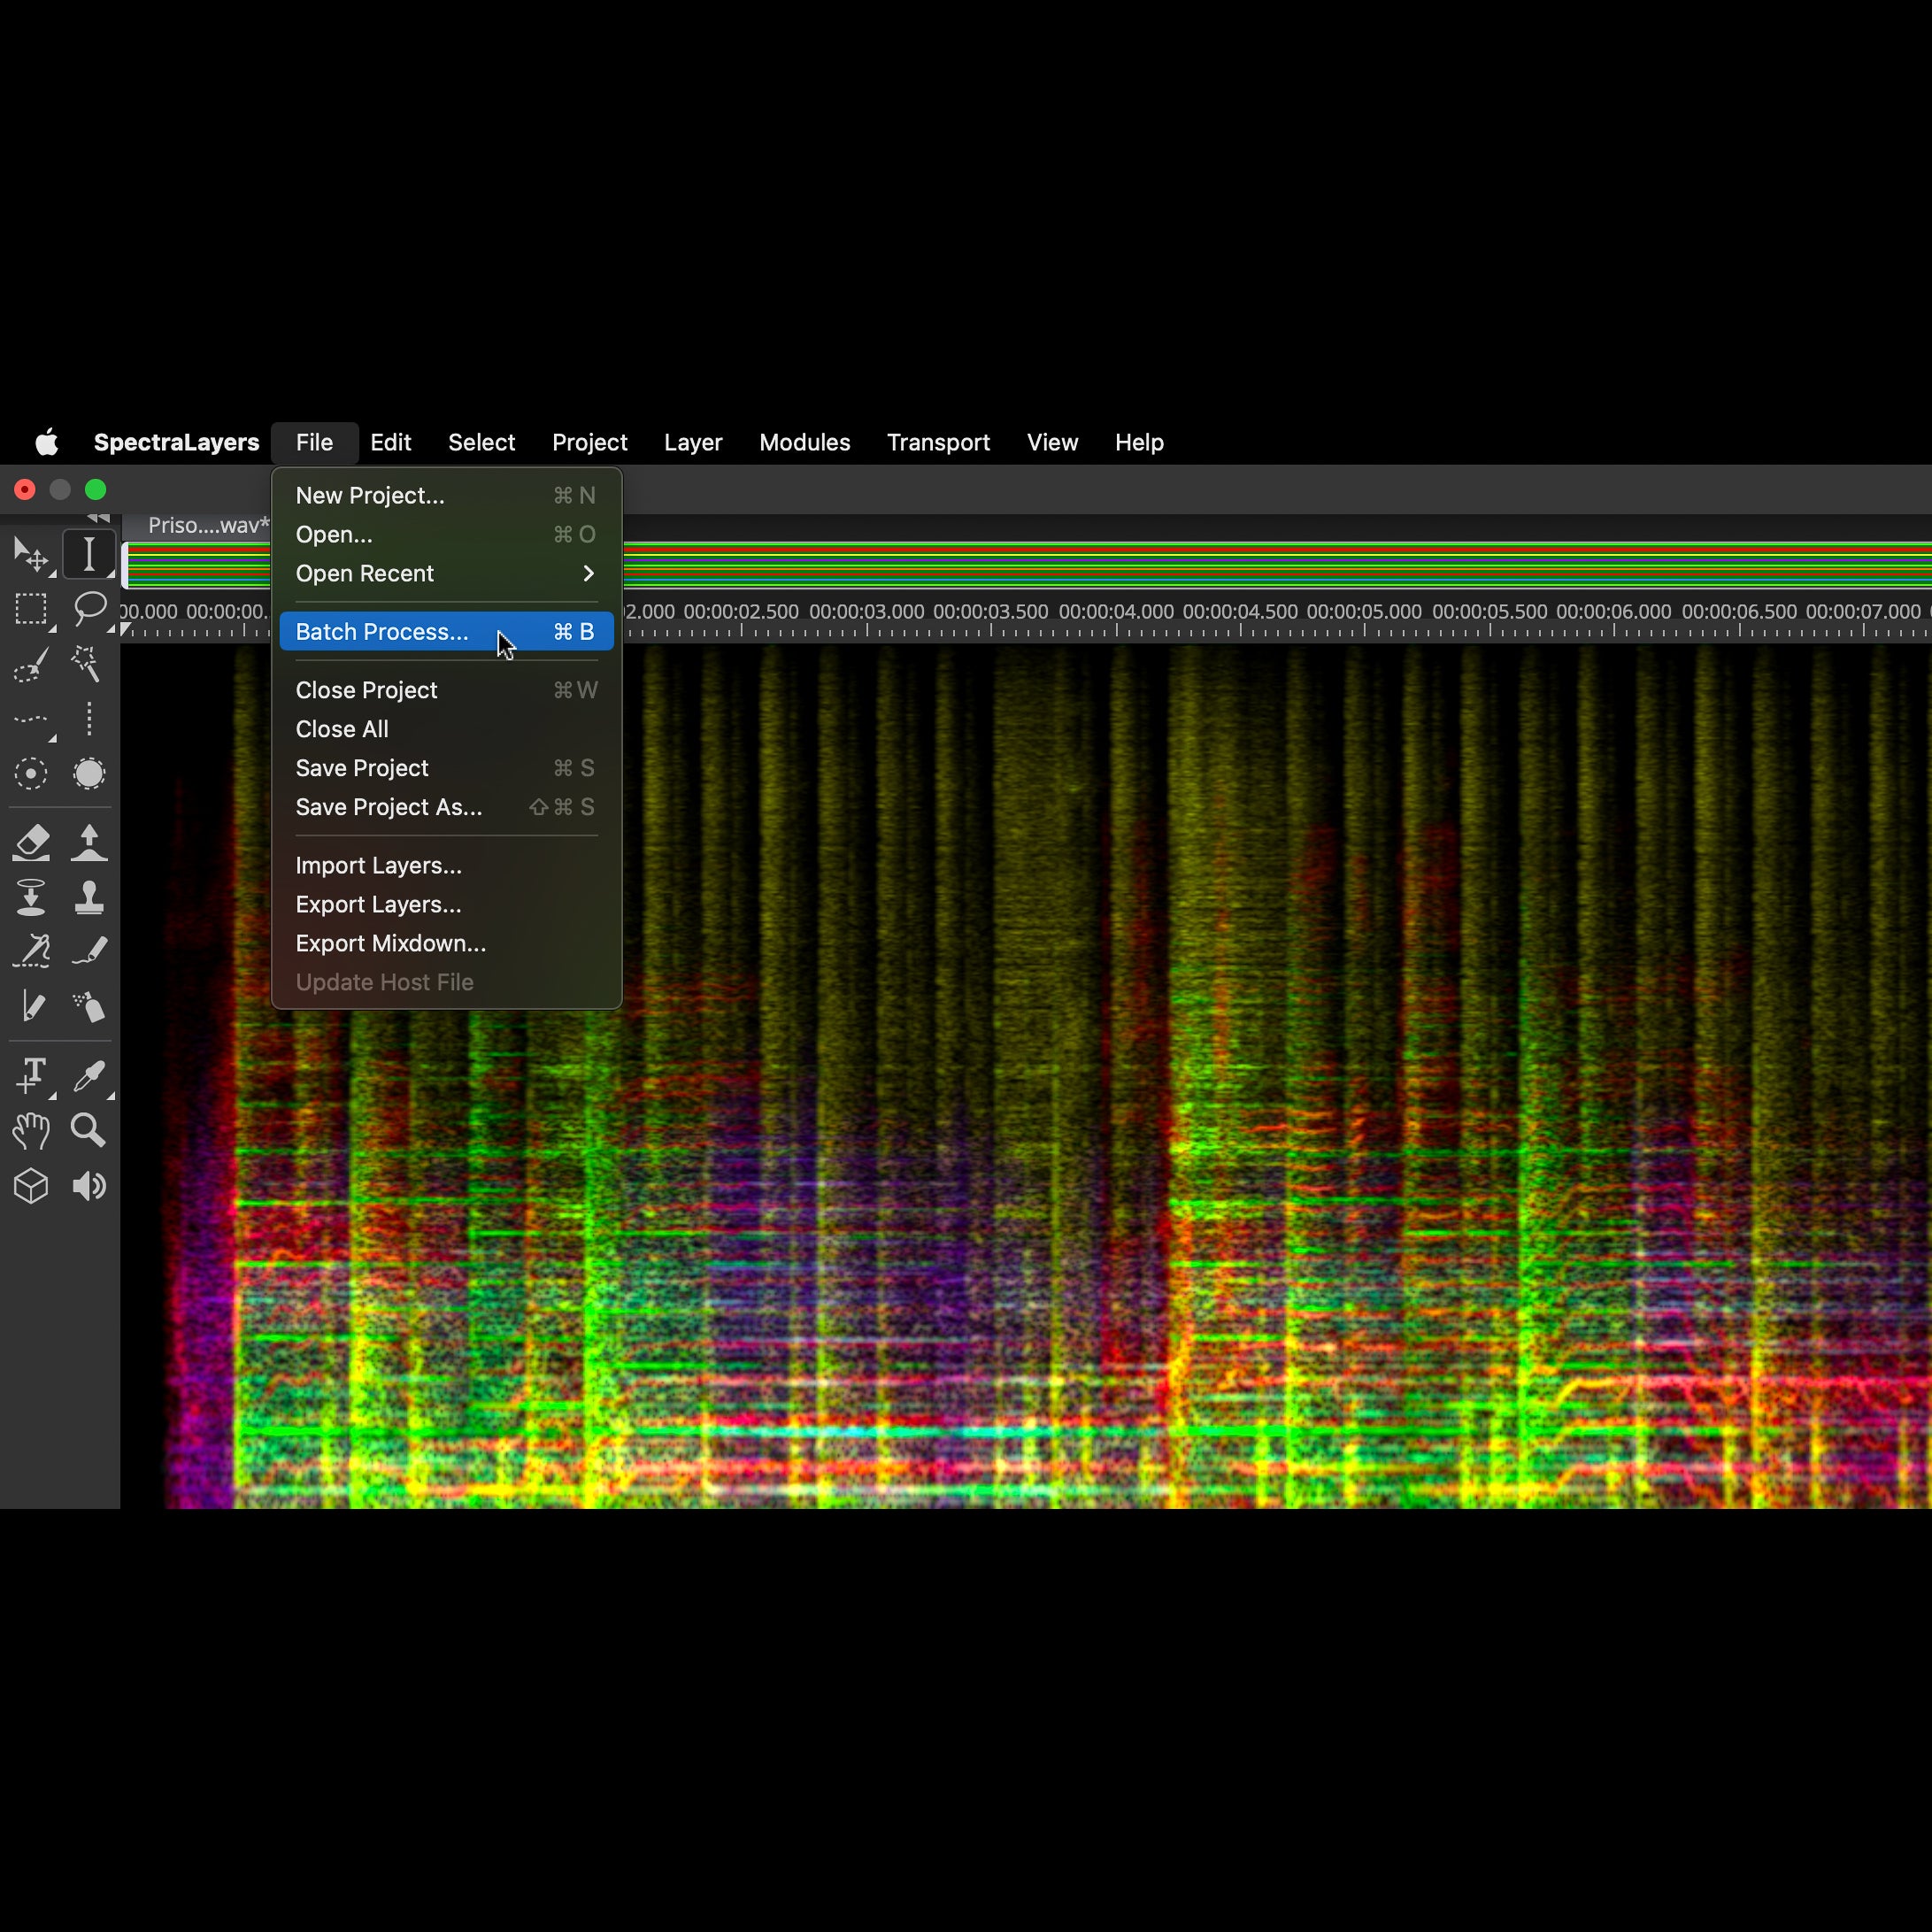Select the Amplify up-arrow tool
Image resolution: width=1932 pixels, height=1932 pixels.
pos(89,842)
